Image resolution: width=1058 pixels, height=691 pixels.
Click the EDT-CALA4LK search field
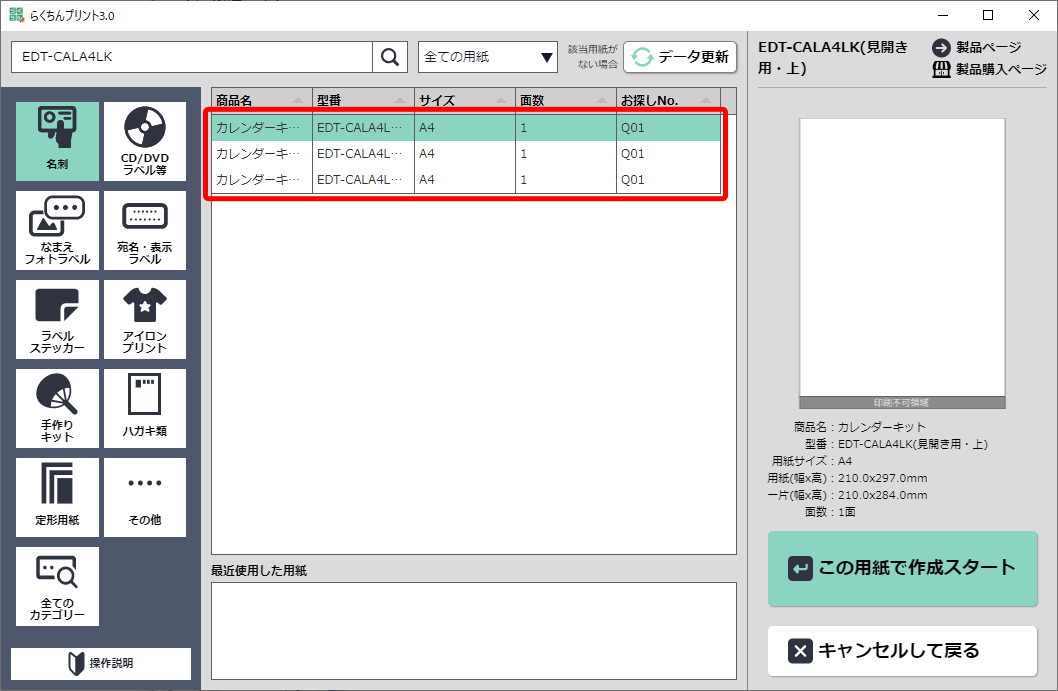click(192, 57)
